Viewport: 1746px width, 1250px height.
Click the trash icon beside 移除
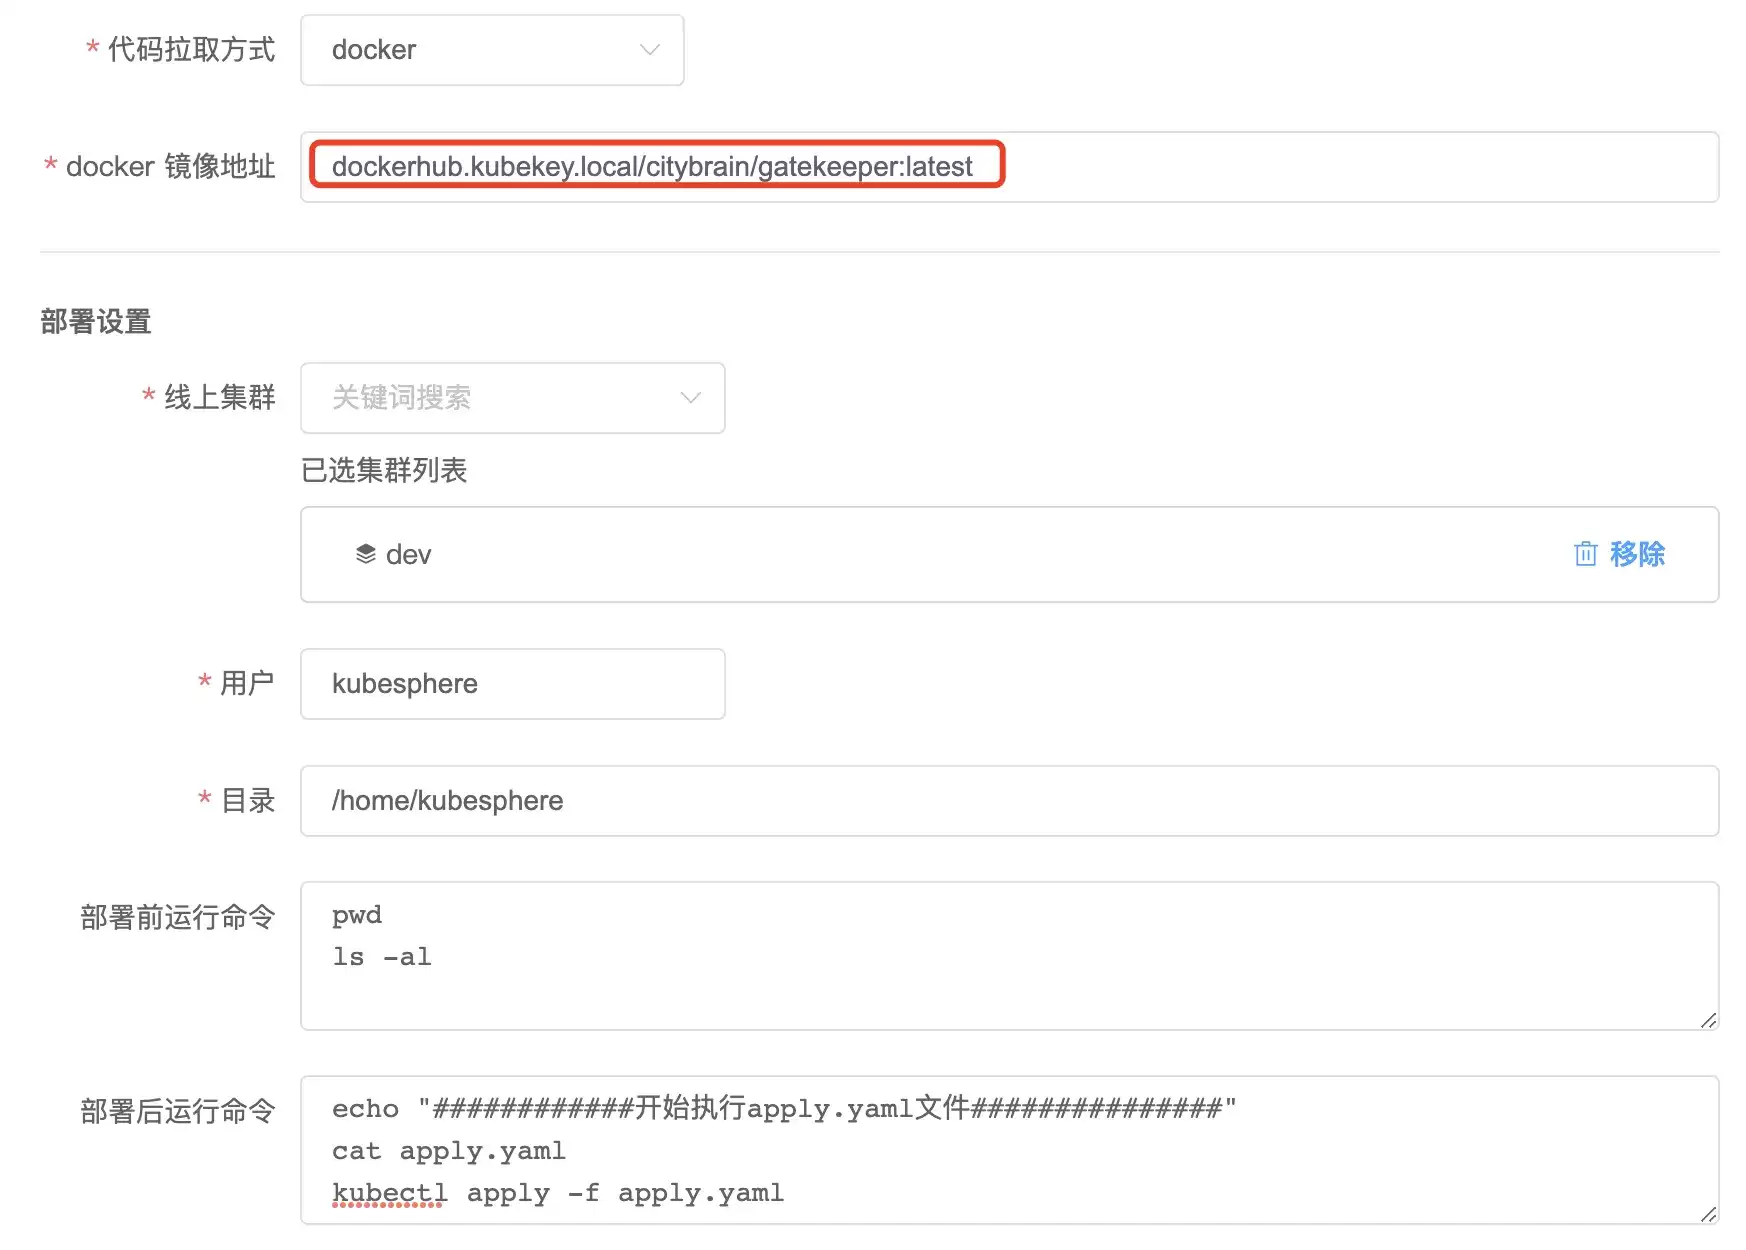coord(1585,554)
